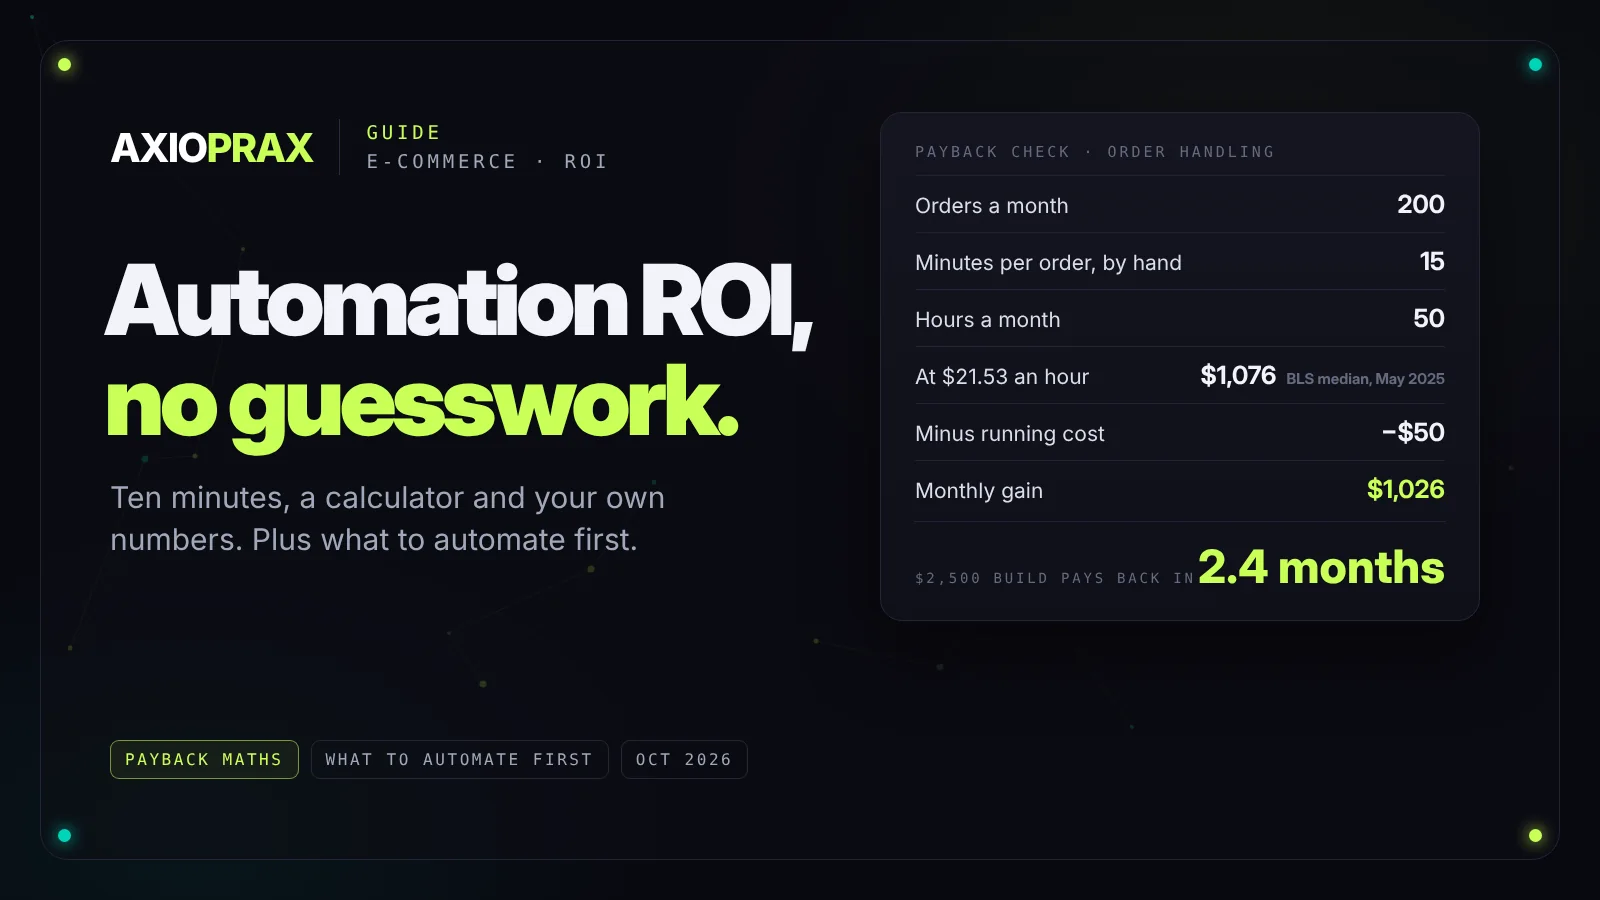This screenshot has height=900, width=1600.
Task: Click PAYBACK CHECK · ORDER HANDLING header
Action: click(x=1095, y=152)
